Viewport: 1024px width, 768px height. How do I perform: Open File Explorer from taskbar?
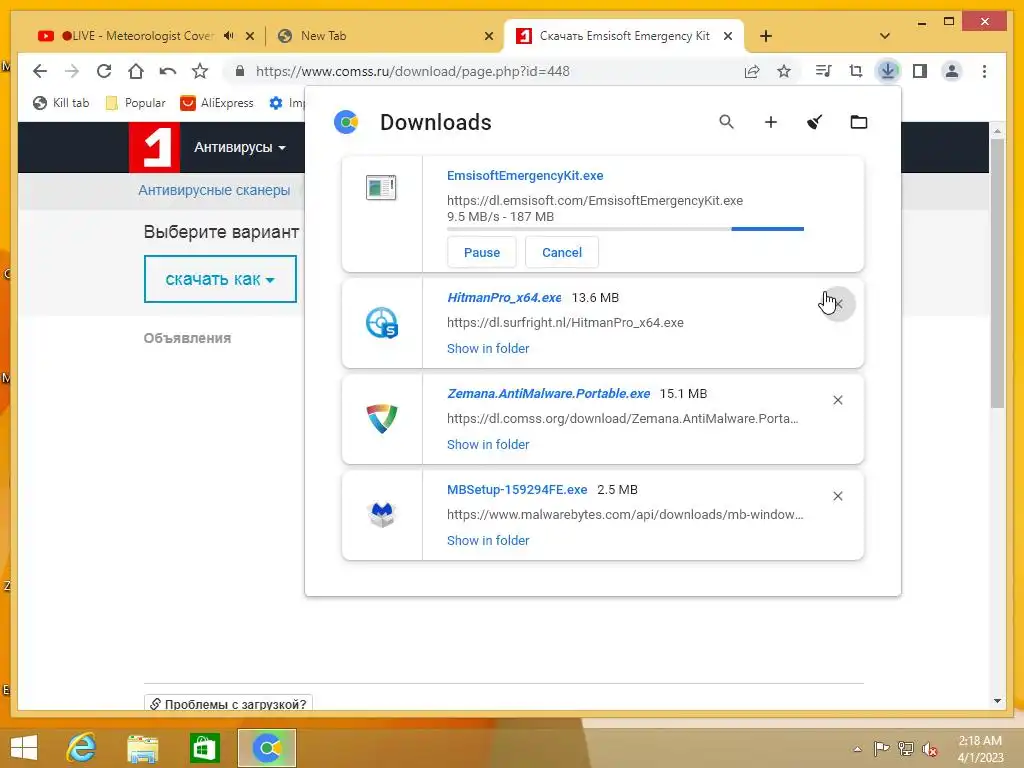click(x=143, y=748)
